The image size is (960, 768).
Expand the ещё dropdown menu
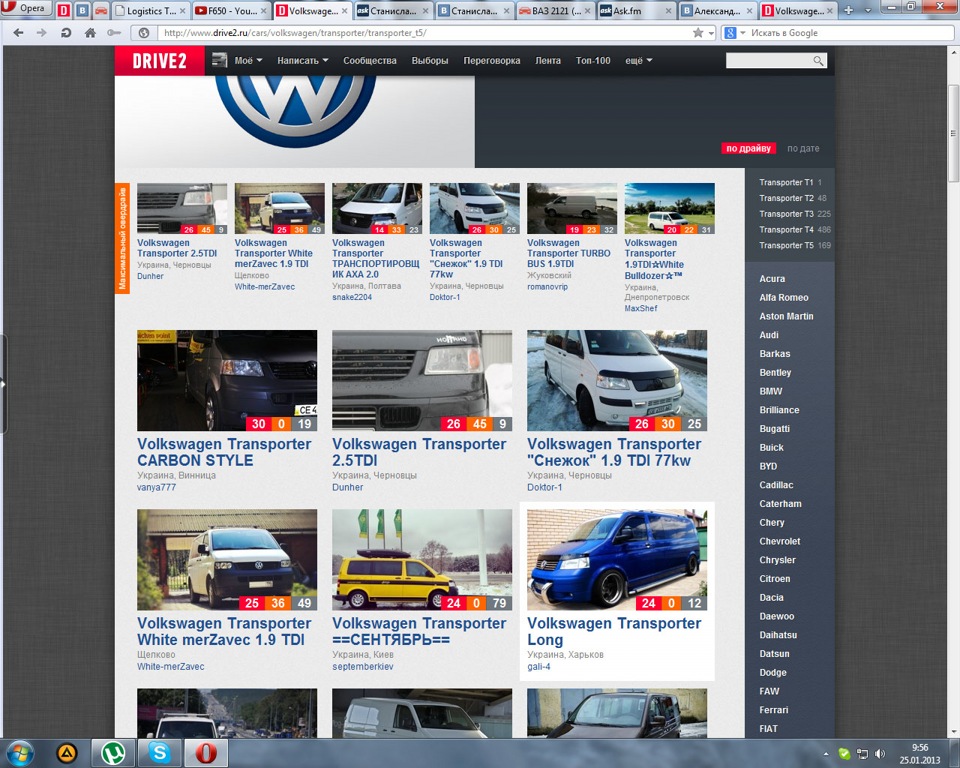pyautogui.click(x=639, y=61)
